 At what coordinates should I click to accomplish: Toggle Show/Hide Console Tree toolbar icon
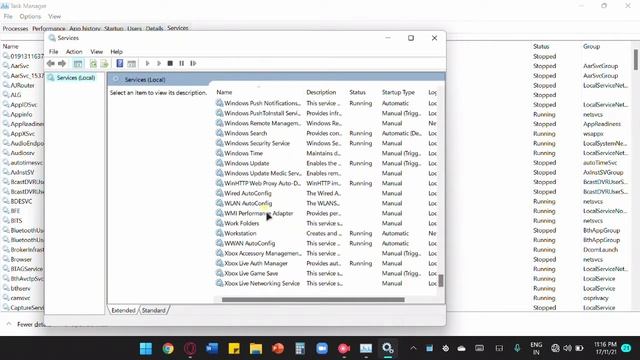[x=78, y=63]
